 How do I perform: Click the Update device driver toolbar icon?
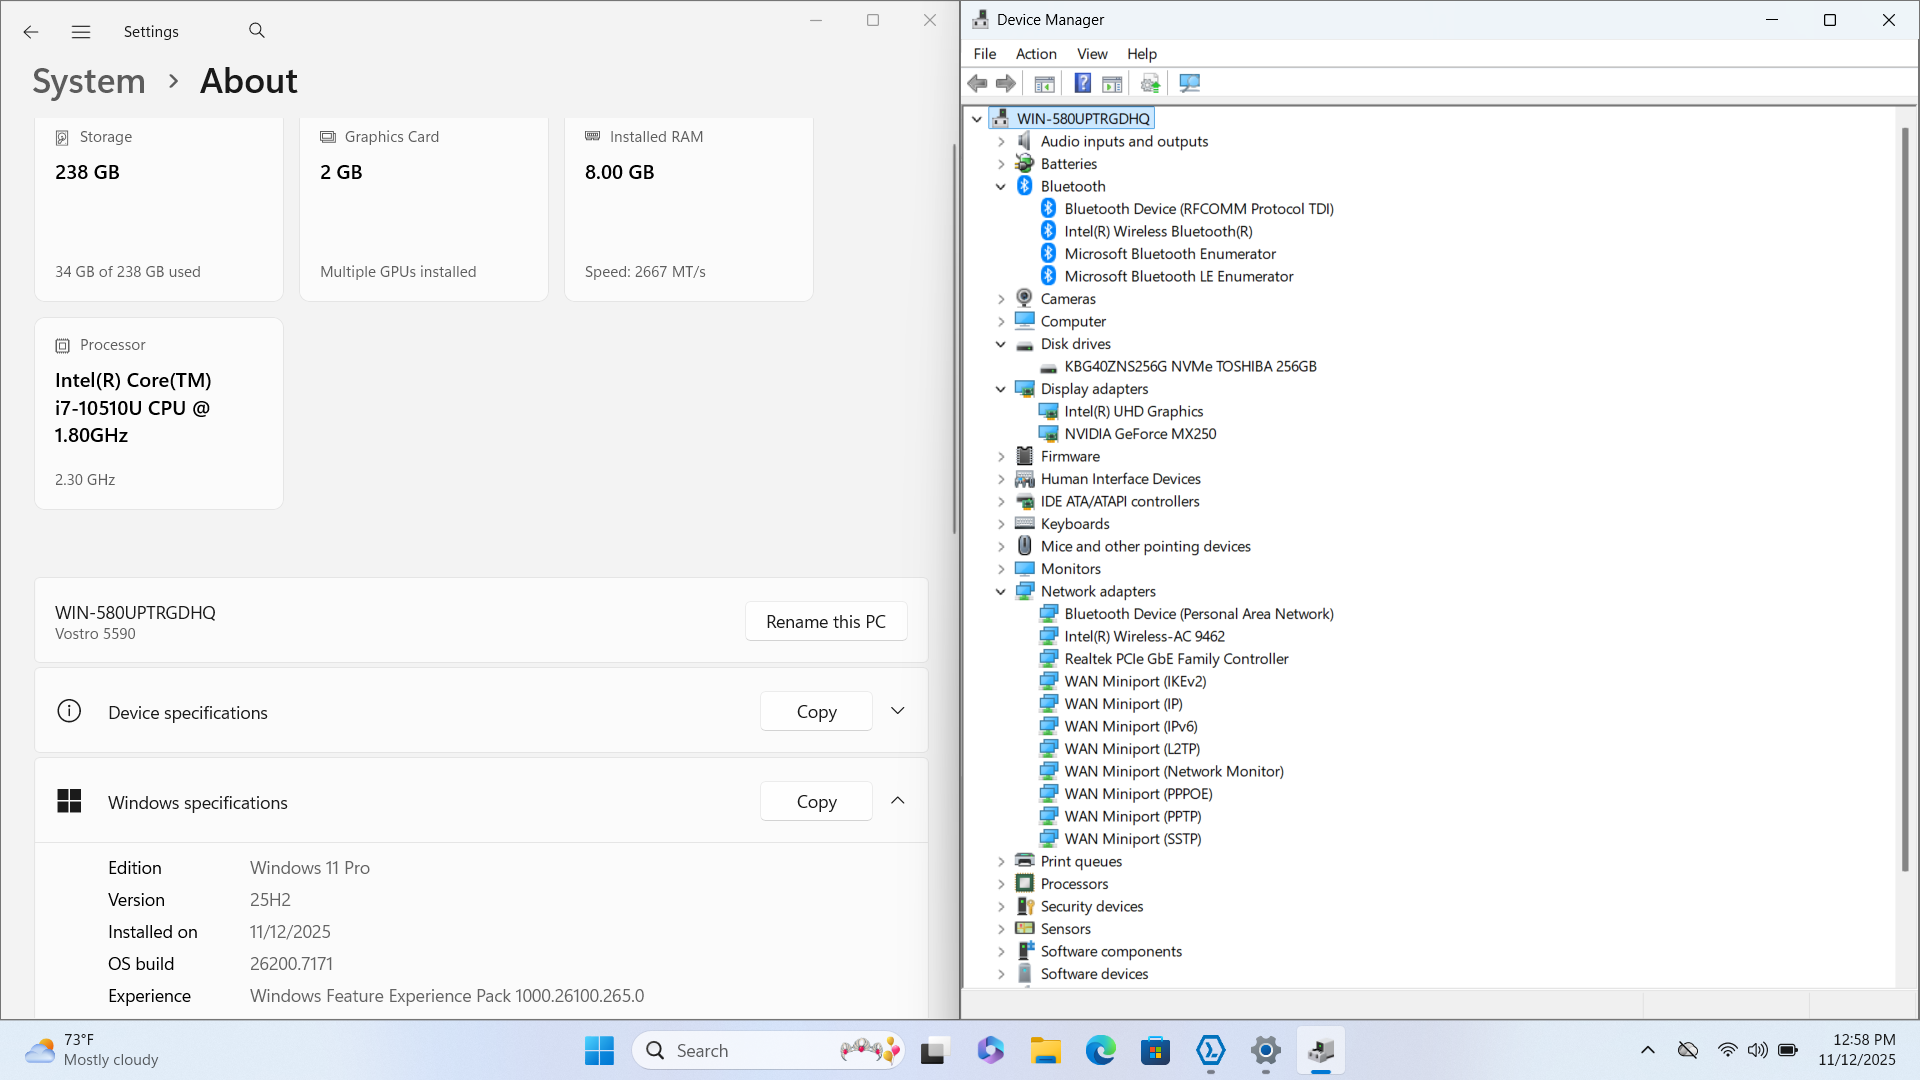tap(1150, 83)
